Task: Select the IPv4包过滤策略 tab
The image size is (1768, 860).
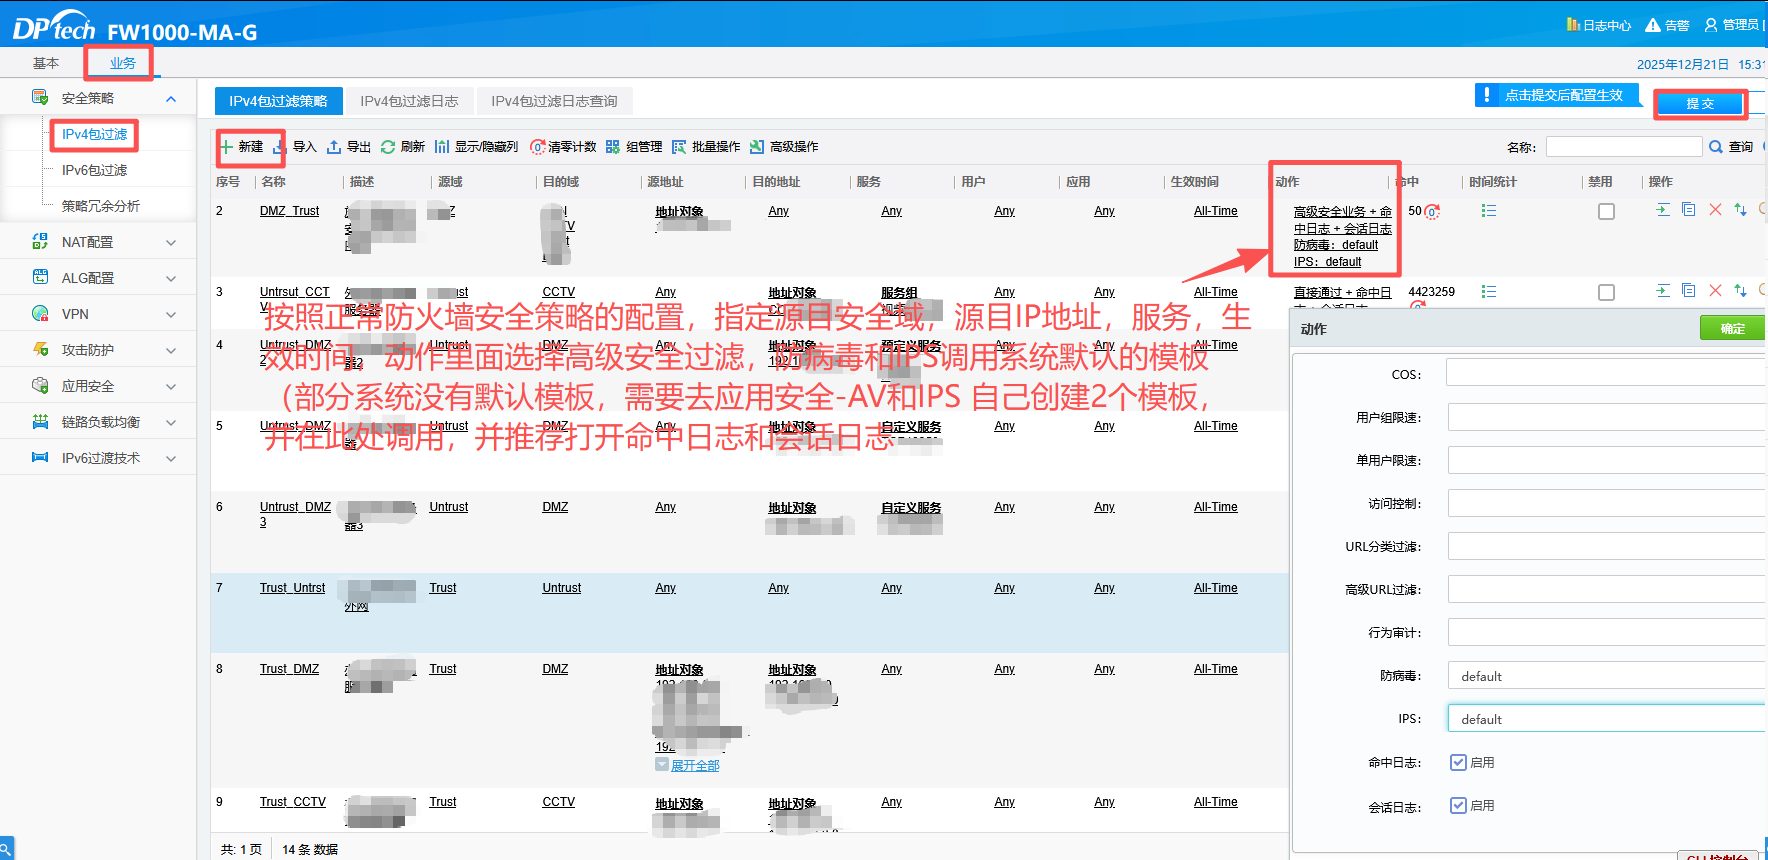Action: (x=278, y=101)
